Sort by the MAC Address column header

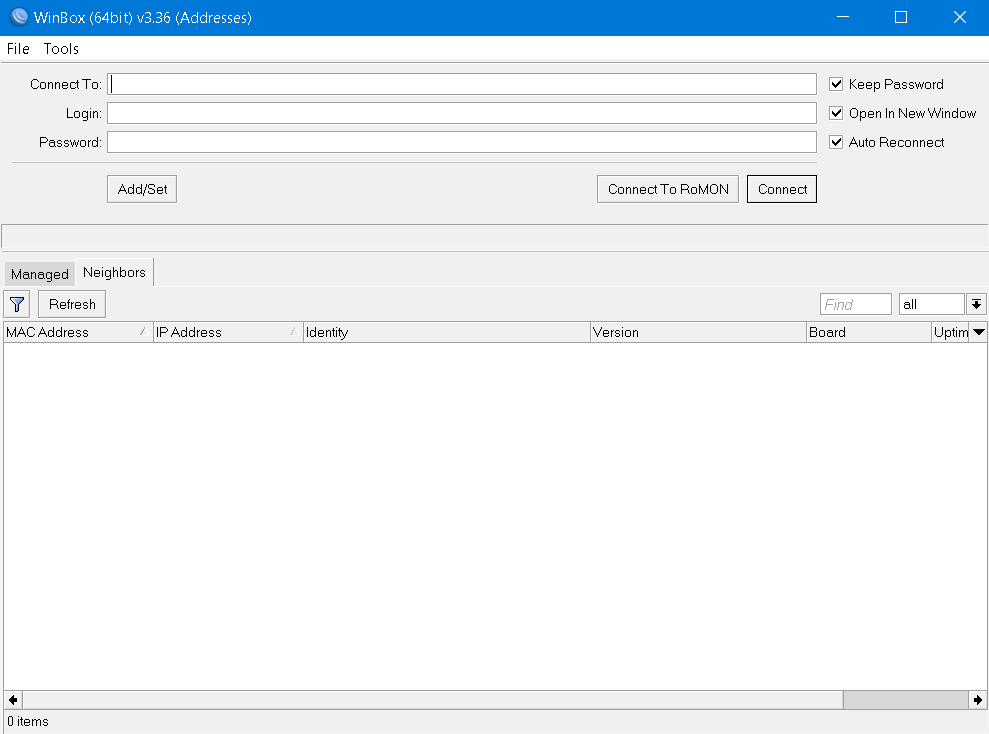[78, 332]
